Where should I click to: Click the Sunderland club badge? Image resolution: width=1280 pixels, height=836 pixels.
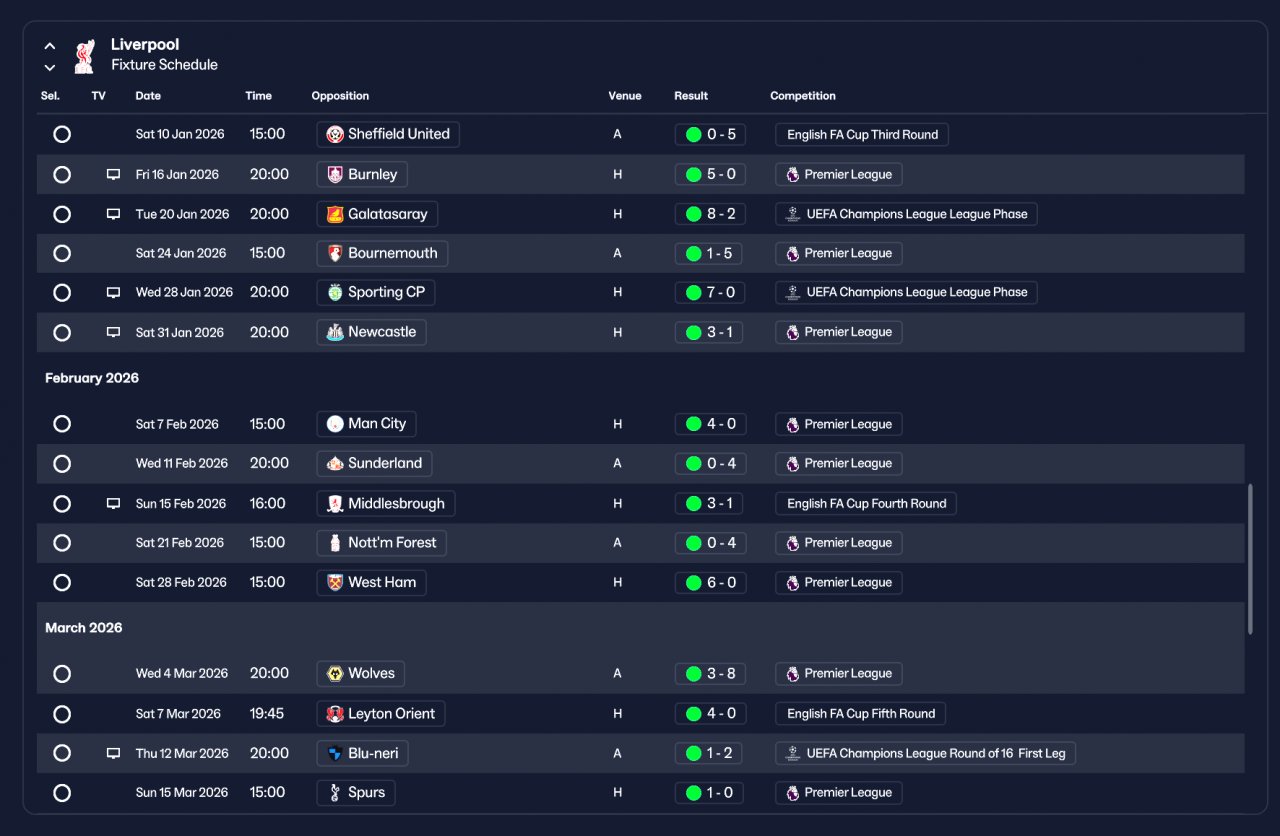tap(335, 463)
